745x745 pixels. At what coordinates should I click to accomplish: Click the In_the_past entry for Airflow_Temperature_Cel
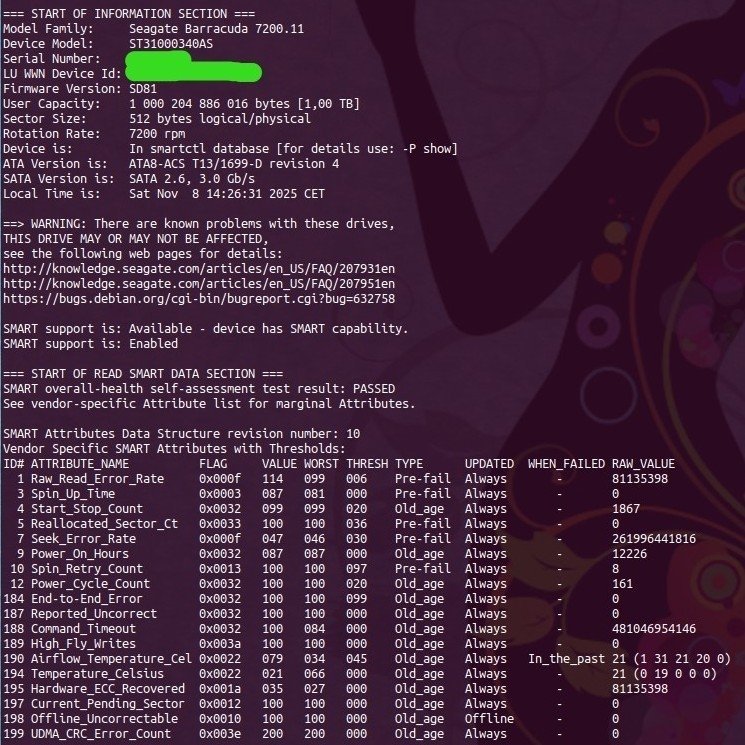[566, 659]
